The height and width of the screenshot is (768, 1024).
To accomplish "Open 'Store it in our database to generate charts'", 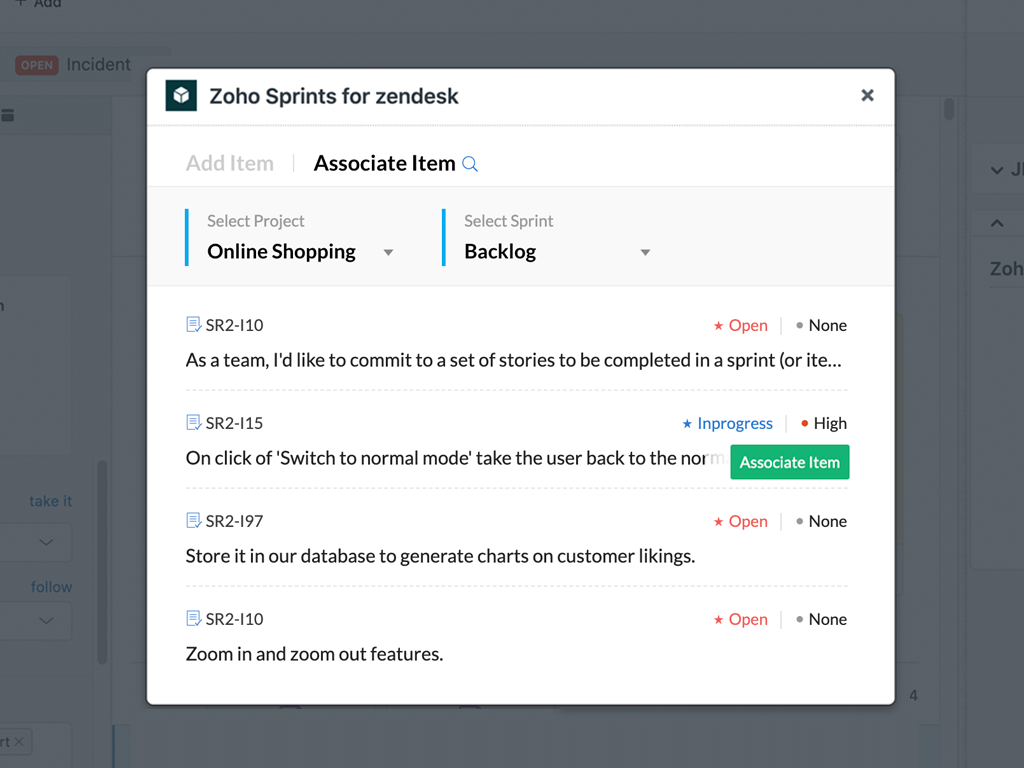I will point(440,556).
